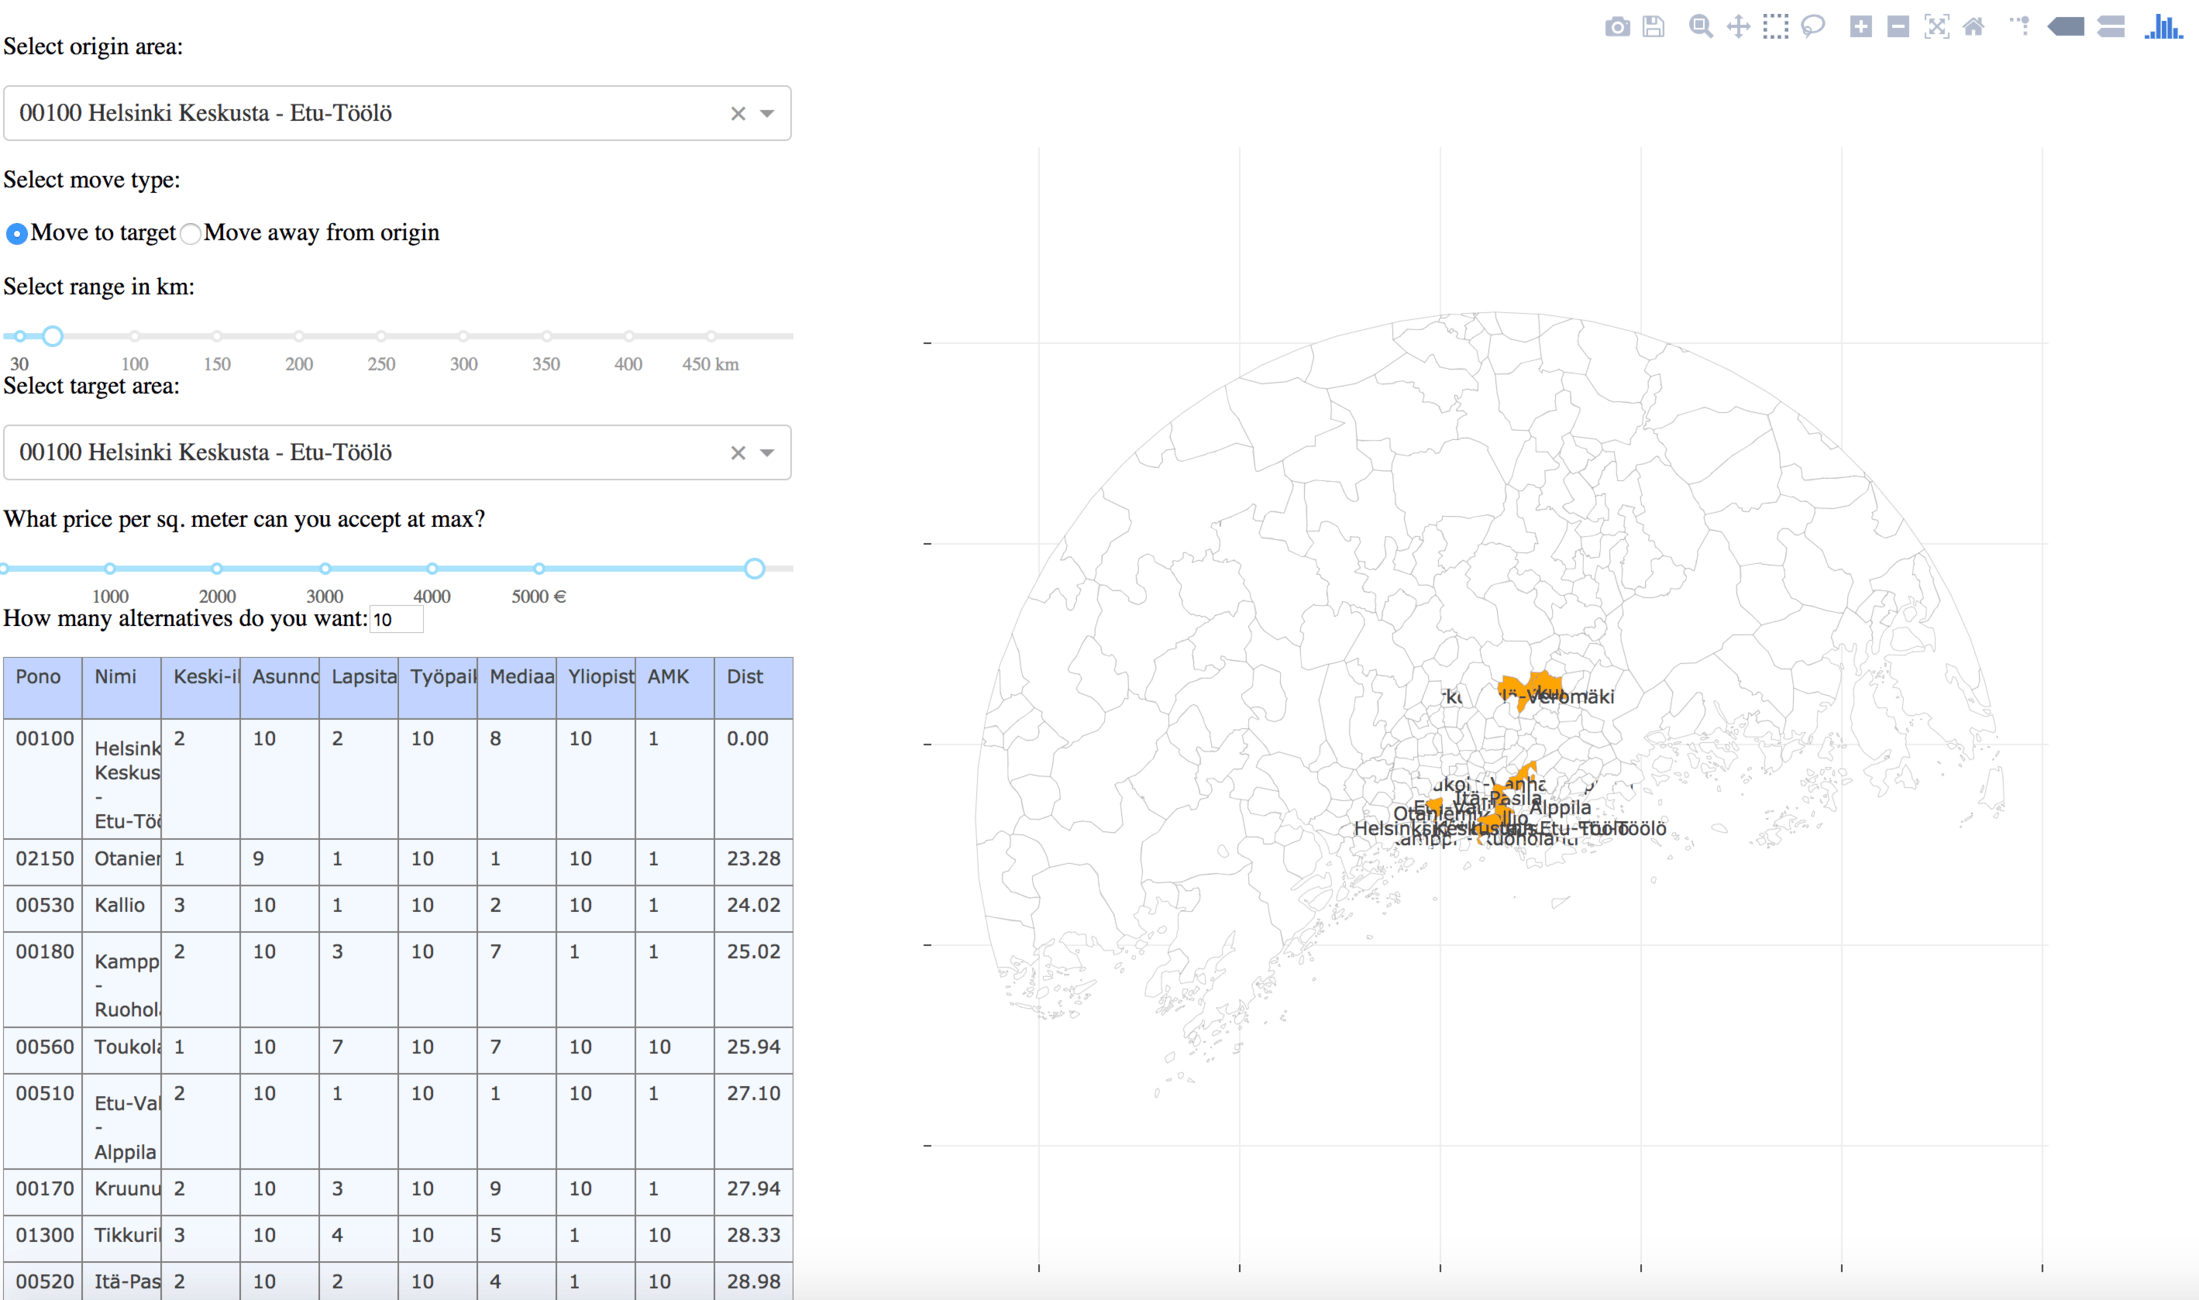Click the Zoom out minus icon
The width and height of the screenshot is (2199, 1300).
click(1898, 27)
